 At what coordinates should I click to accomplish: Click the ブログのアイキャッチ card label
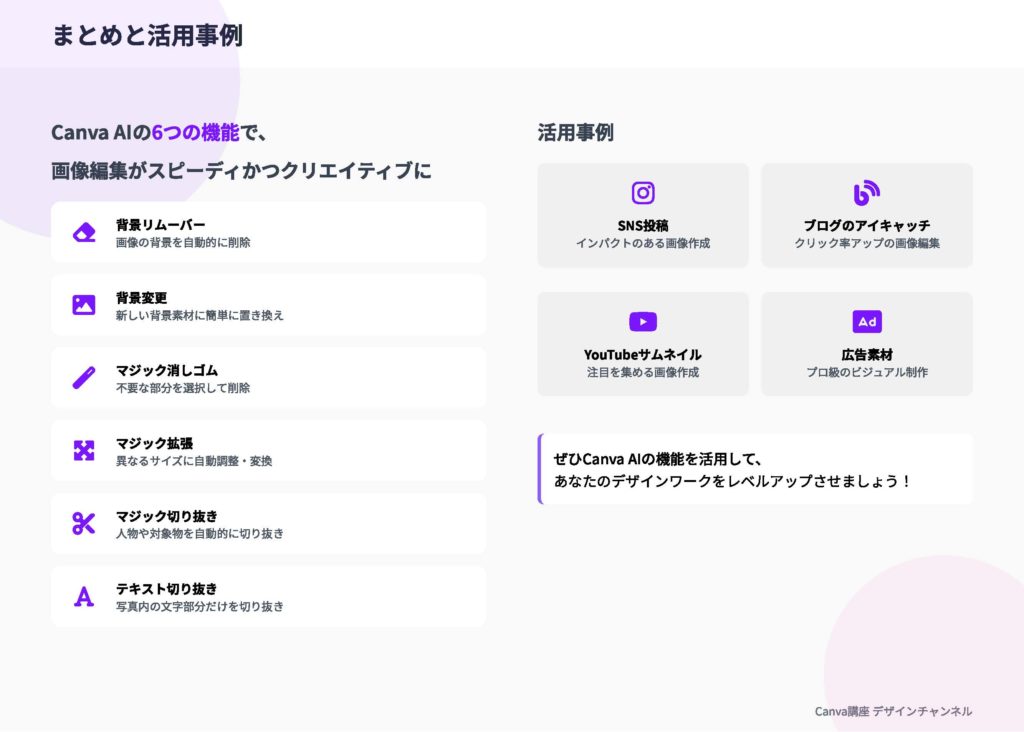pyautogui.click(x=866, y=225)
